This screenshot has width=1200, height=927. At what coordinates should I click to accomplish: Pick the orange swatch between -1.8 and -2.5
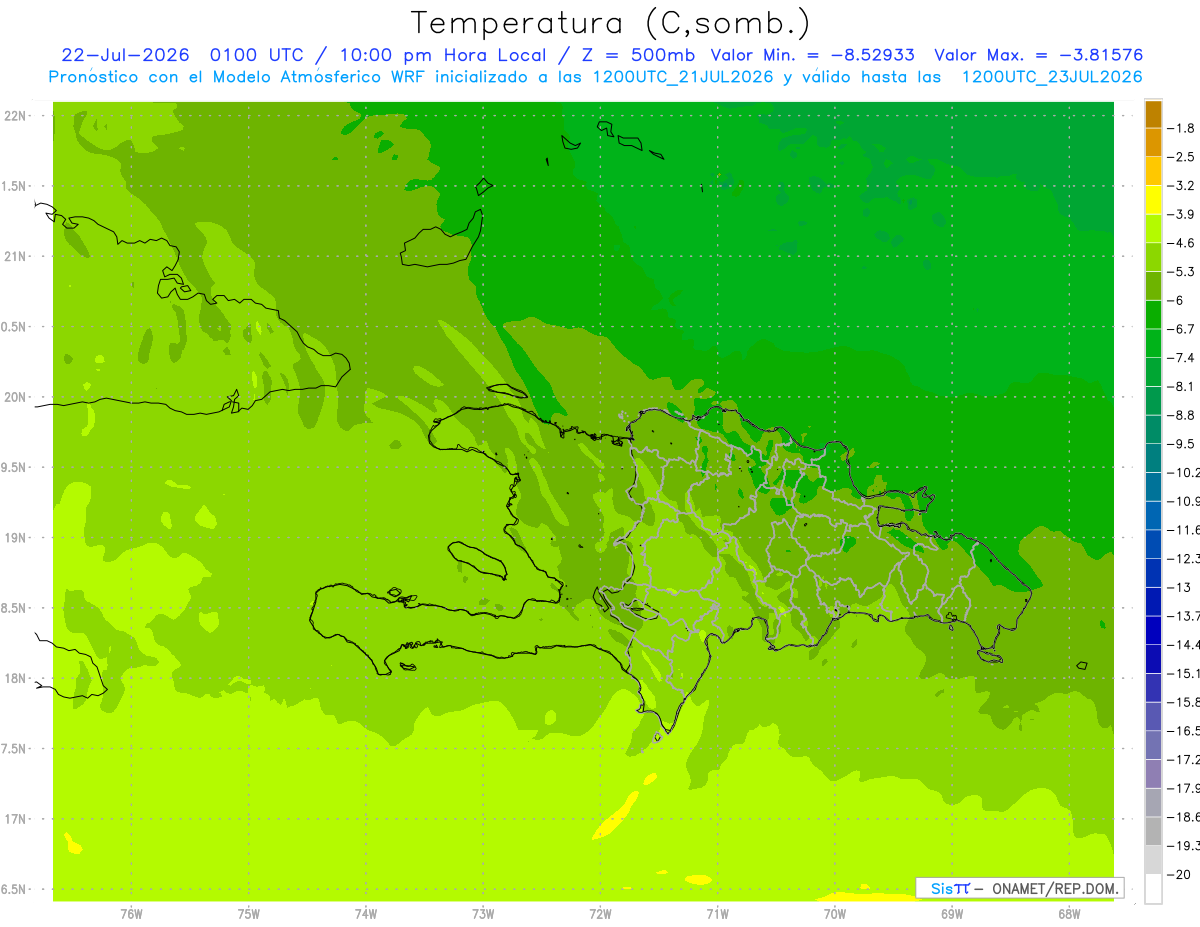1153,143
